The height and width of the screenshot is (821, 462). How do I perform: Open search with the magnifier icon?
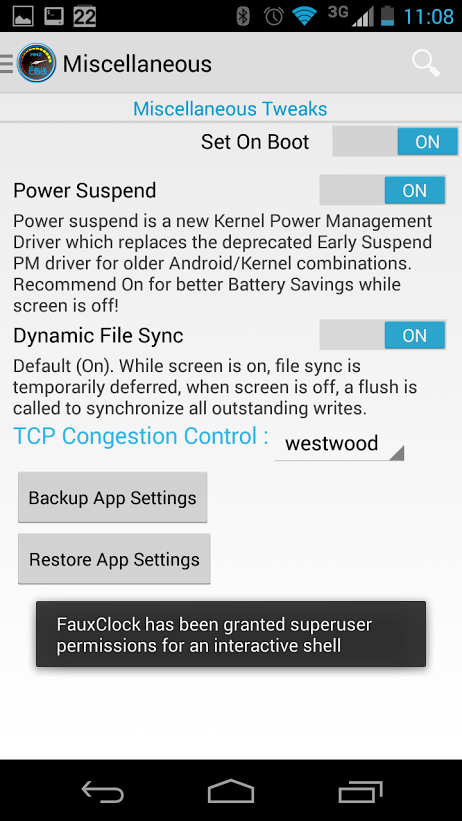coord(425,63)
